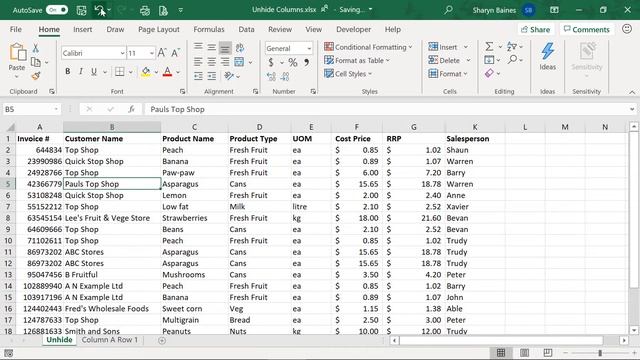640x360 pixels.
Task: Open the Borders dropdown arrow
Action: coord(131,72)
